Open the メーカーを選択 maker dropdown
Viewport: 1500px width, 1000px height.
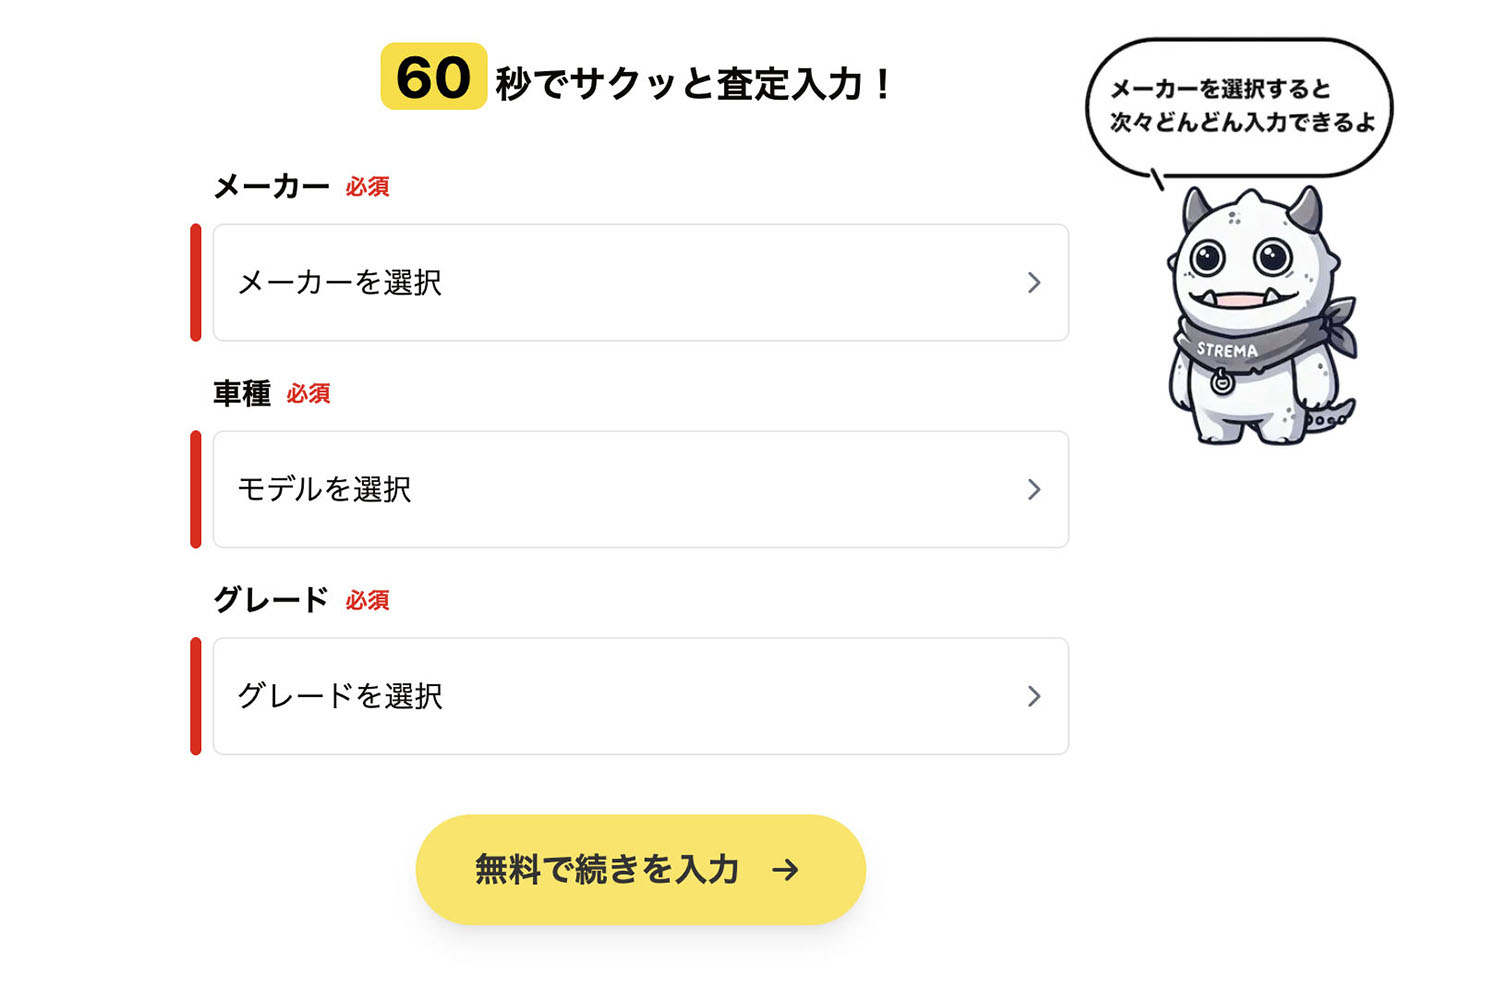pyautogui.click(x=640, y=283)
